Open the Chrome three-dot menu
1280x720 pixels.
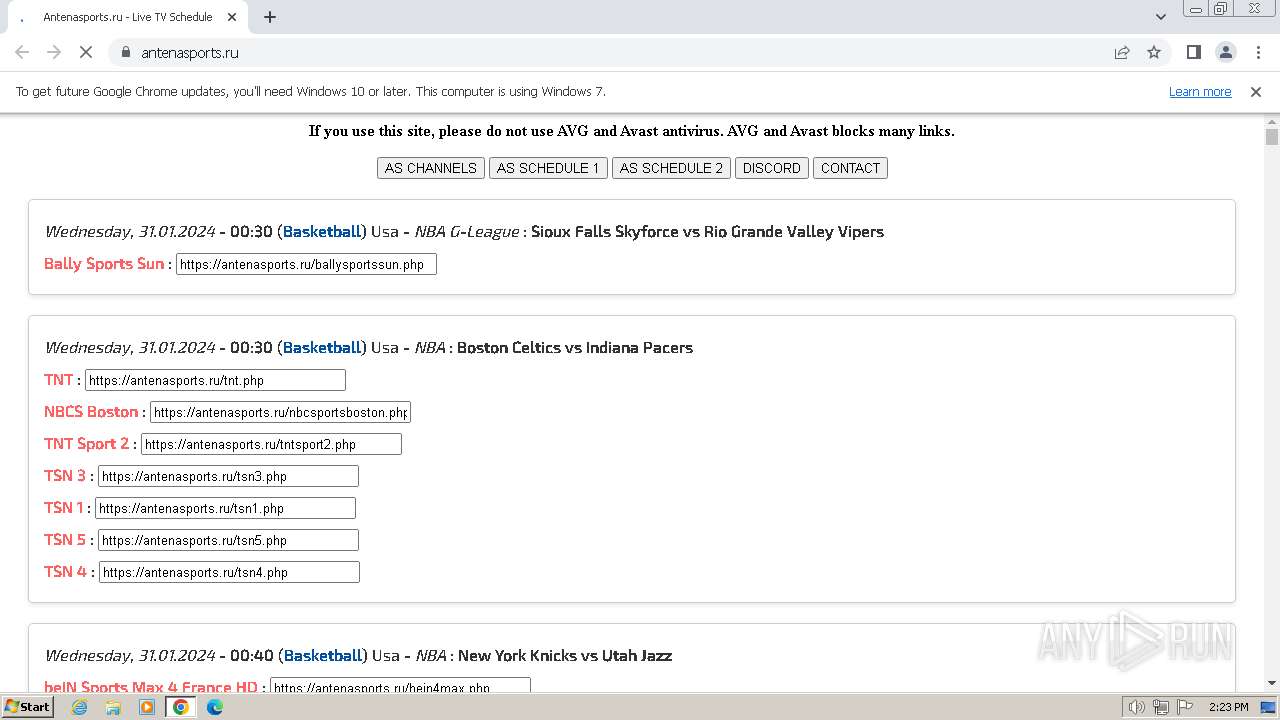point(1257,52)
